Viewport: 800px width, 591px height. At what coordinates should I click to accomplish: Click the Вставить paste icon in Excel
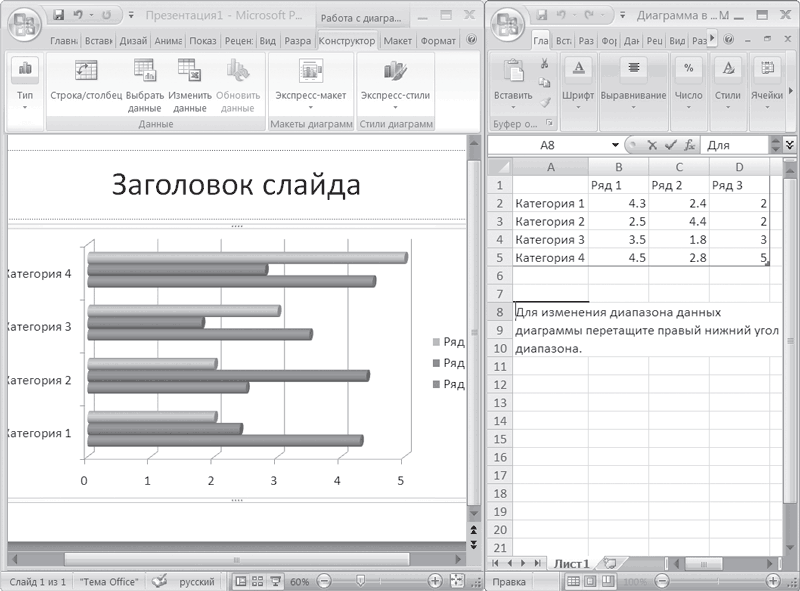[515, 71]
